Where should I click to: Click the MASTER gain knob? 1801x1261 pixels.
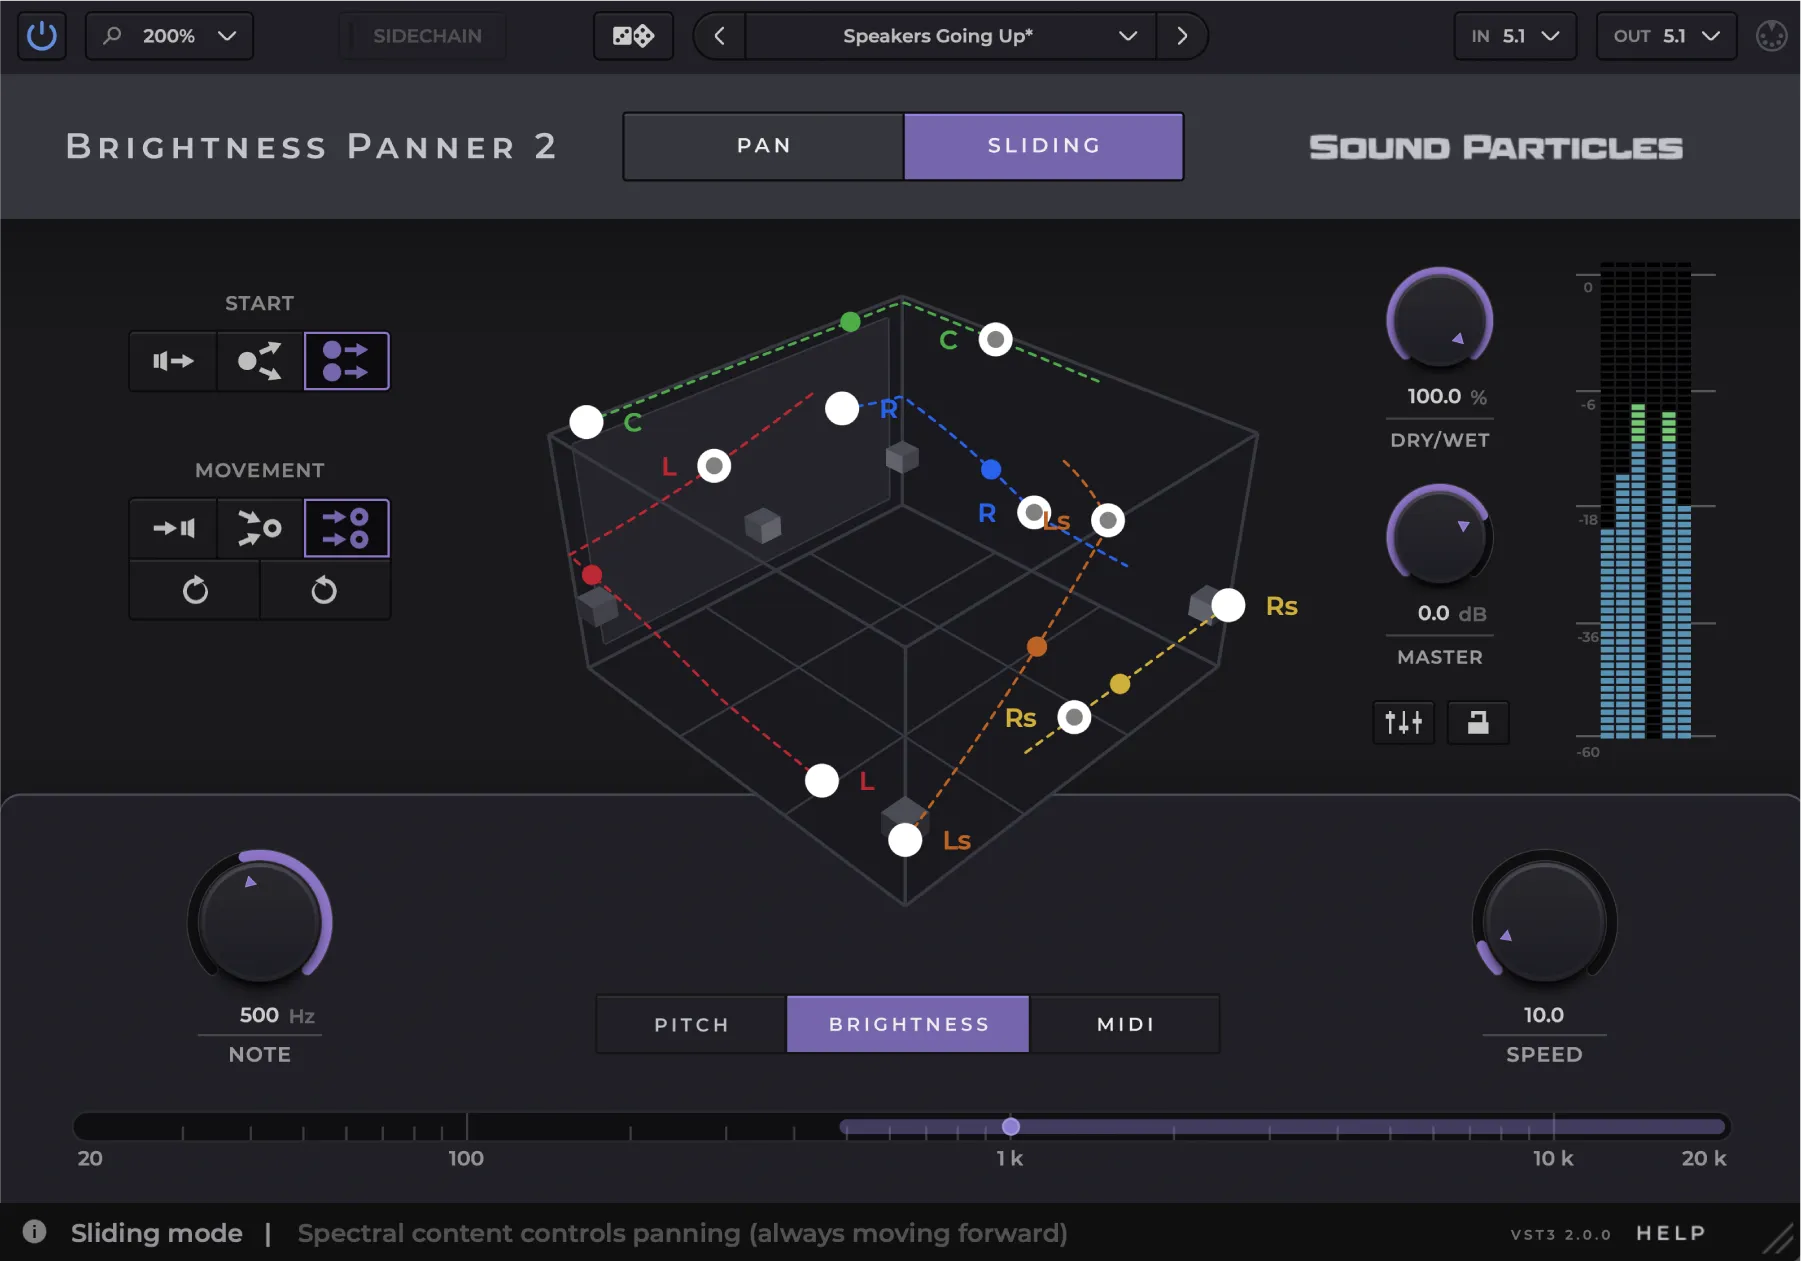(1439, 537)
